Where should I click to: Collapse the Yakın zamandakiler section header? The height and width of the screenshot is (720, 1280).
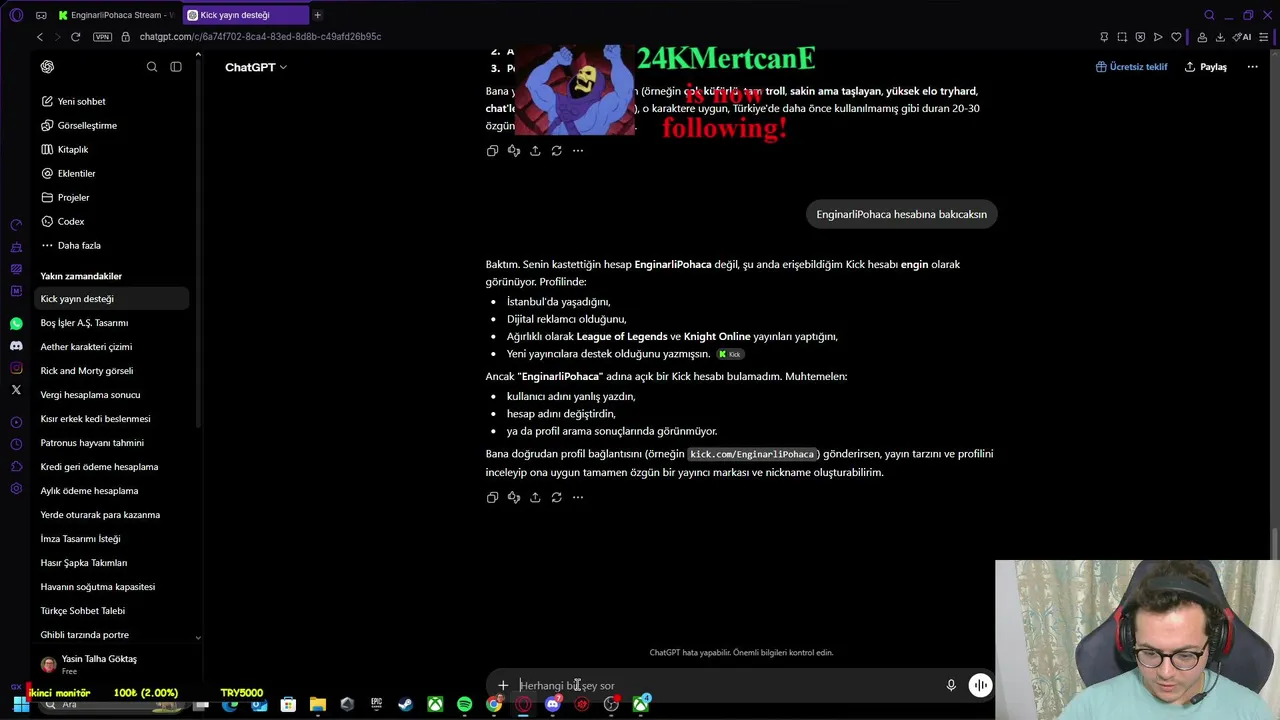point(81,276)
